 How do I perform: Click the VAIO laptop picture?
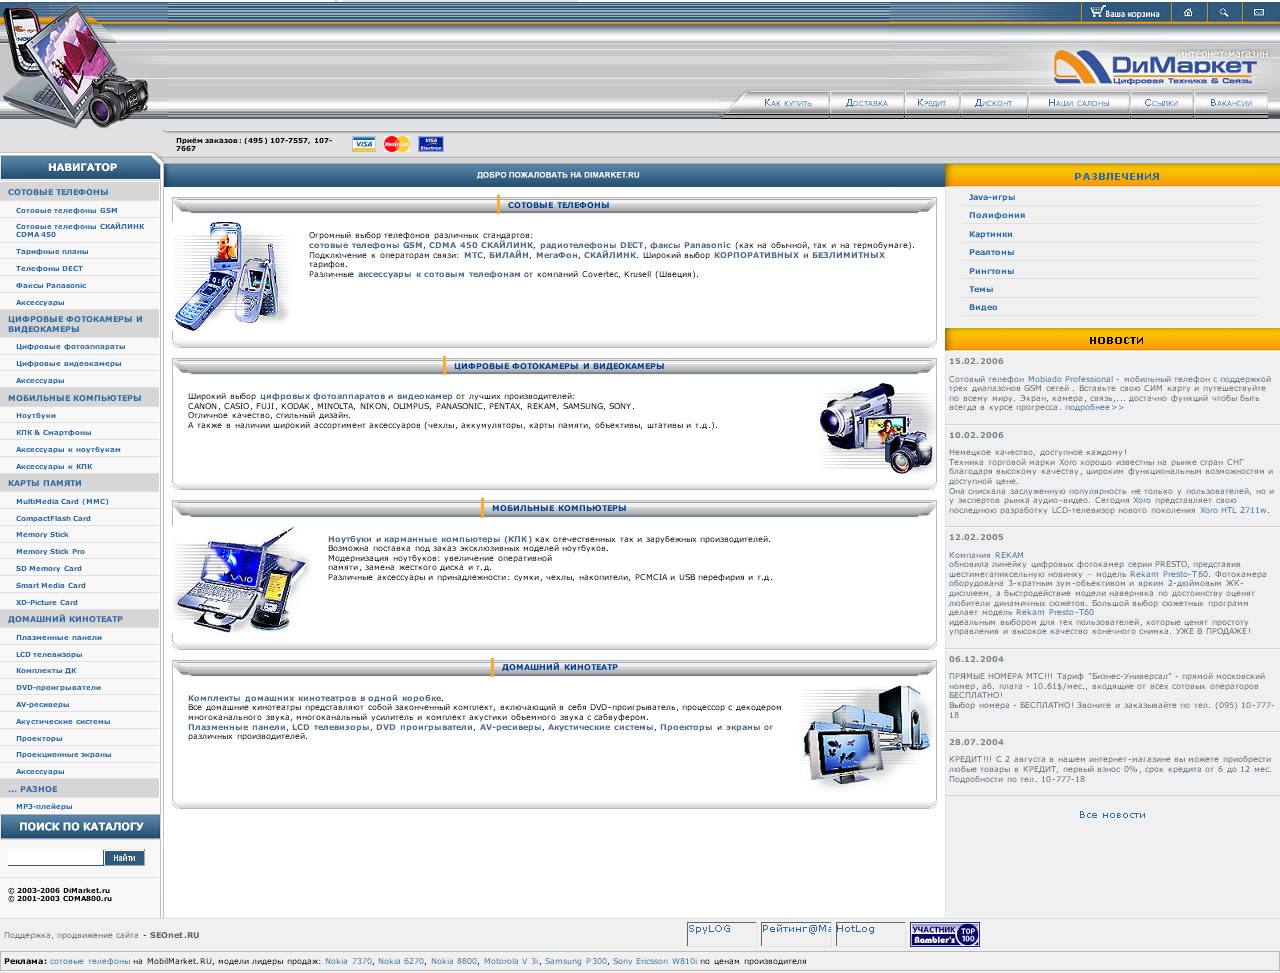(x=242, y=580)
